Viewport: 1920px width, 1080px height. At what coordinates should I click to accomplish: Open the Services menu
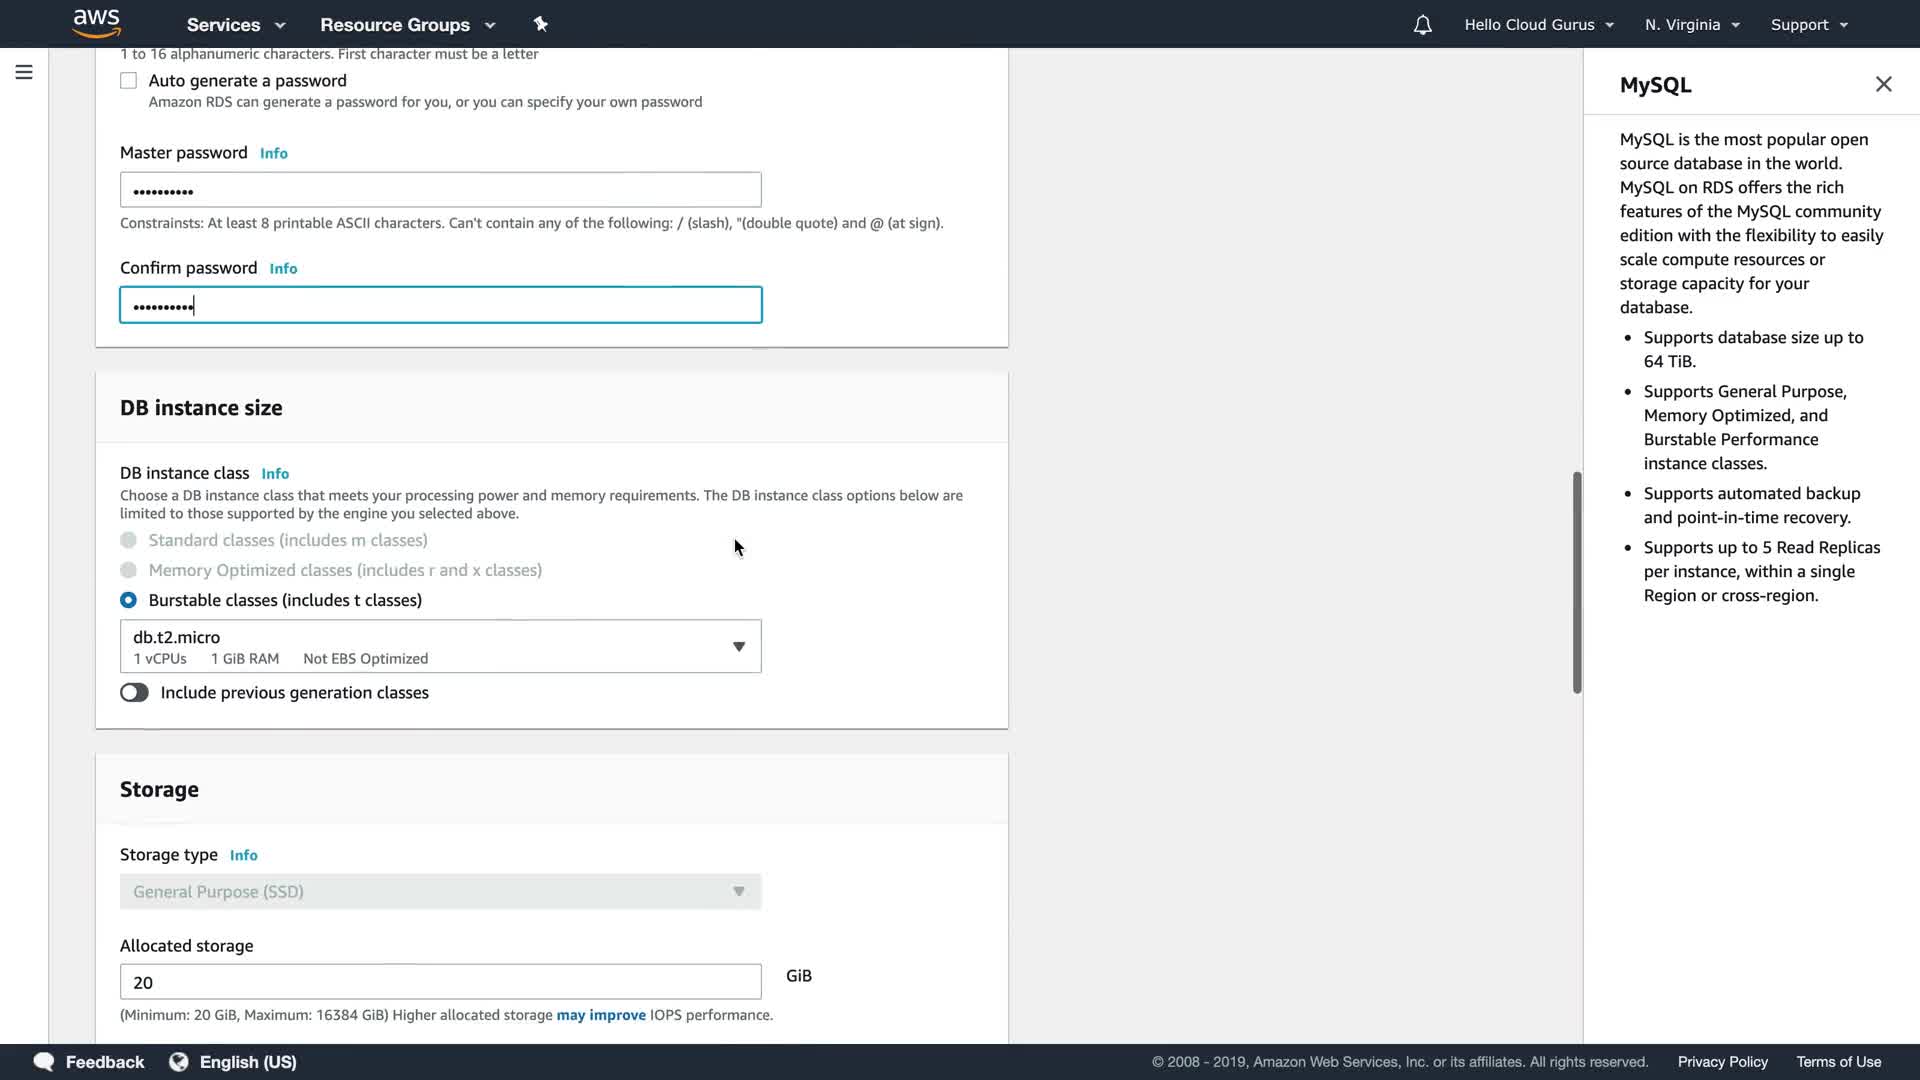coord(236,25)
